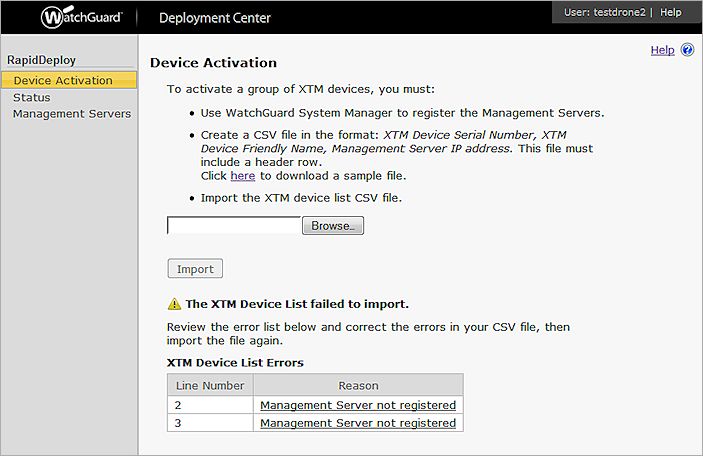Click the Device Activation page heading
Screen dimensions: 703x456
(213, 63)
